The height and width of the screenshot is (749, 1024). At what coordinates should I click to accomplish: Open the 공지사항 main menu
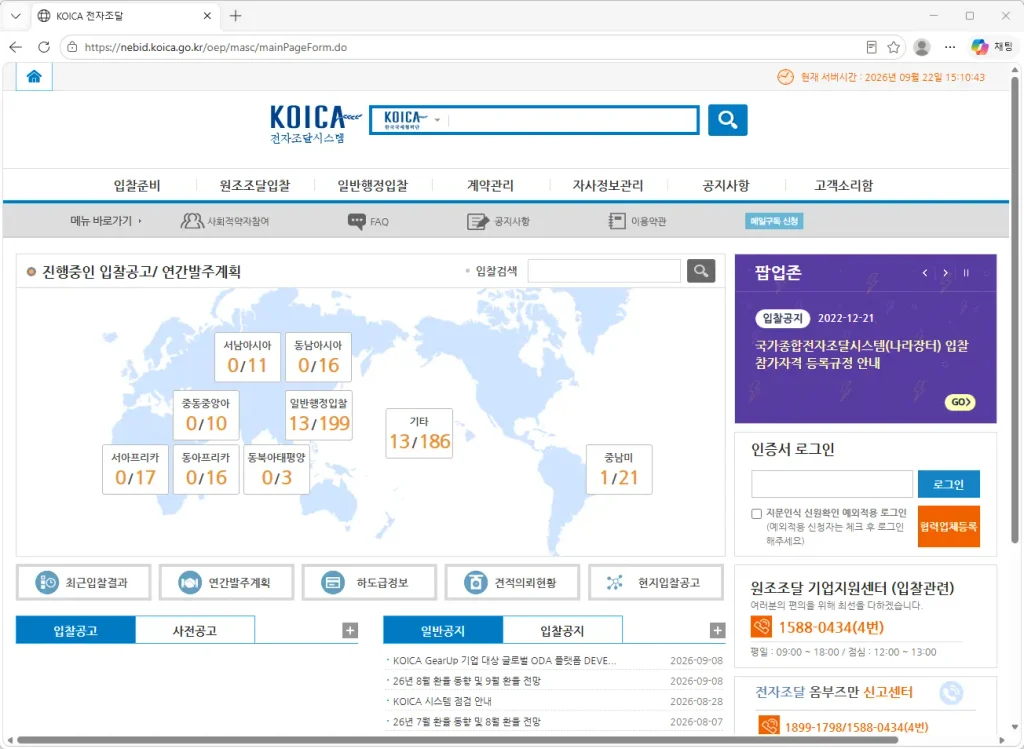(x=726, y=185)
